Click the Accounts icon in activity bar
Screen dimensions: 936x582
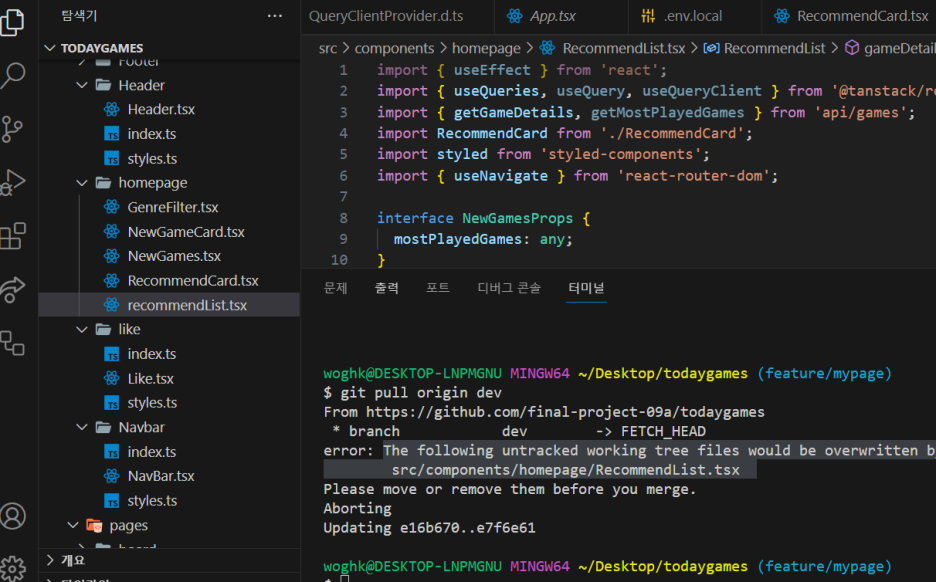pos(13,516)
